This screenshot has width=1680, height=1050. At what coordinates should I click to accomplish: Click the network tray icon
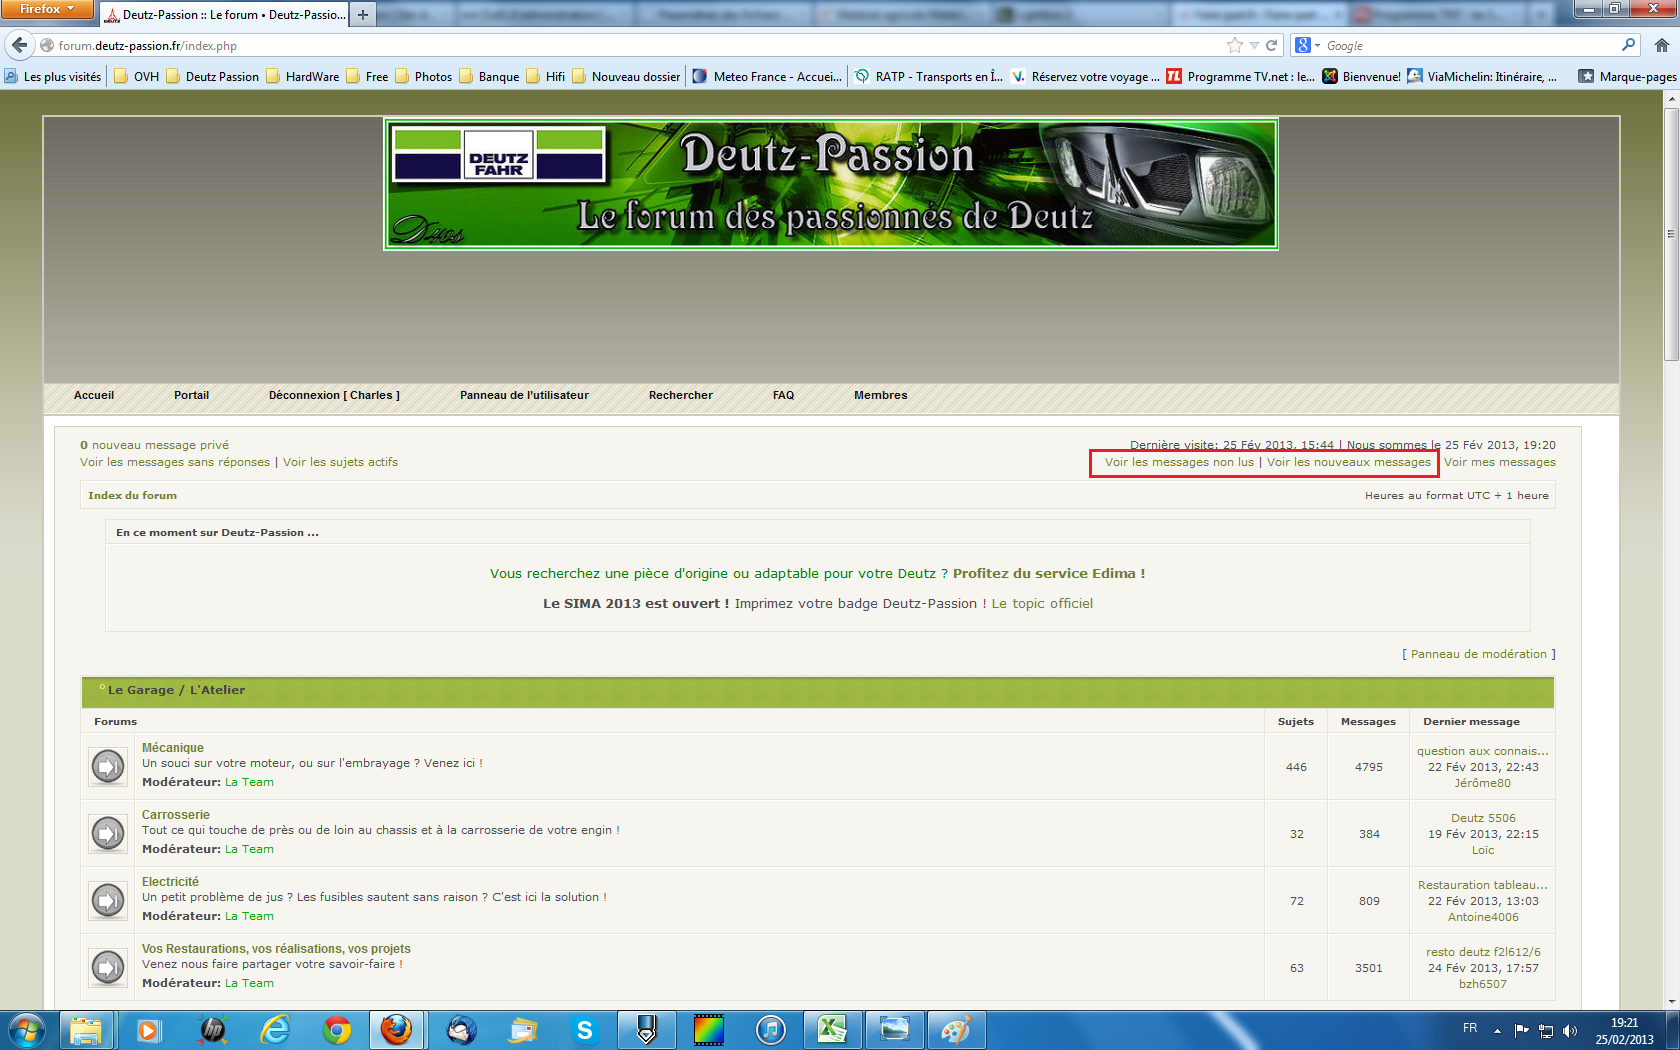click(1546, 1030)
